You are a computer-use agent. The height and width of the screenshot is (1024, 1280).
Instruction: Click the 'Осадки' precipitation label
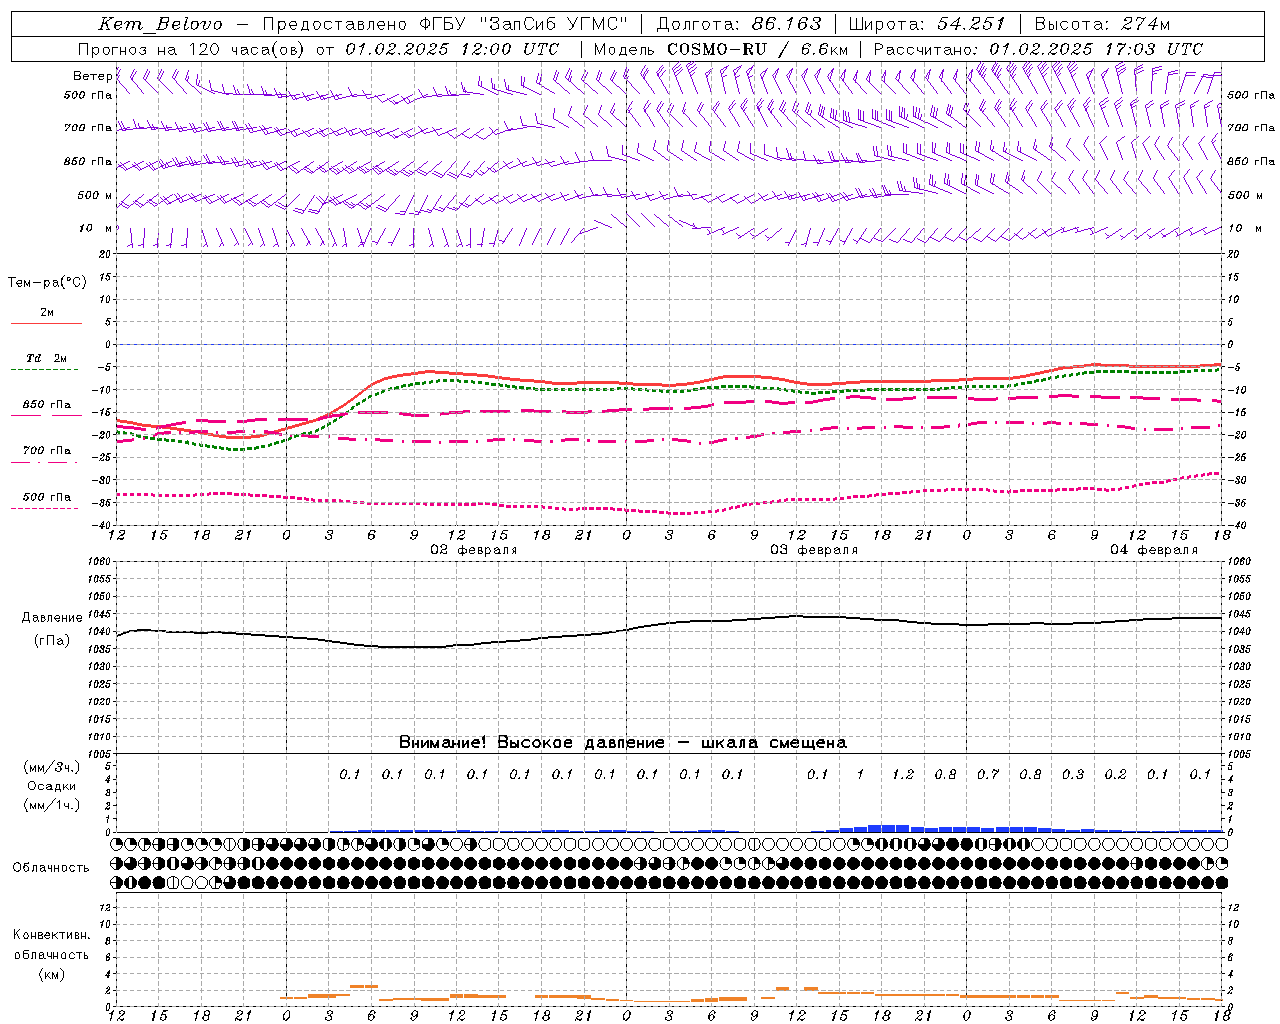51,786
